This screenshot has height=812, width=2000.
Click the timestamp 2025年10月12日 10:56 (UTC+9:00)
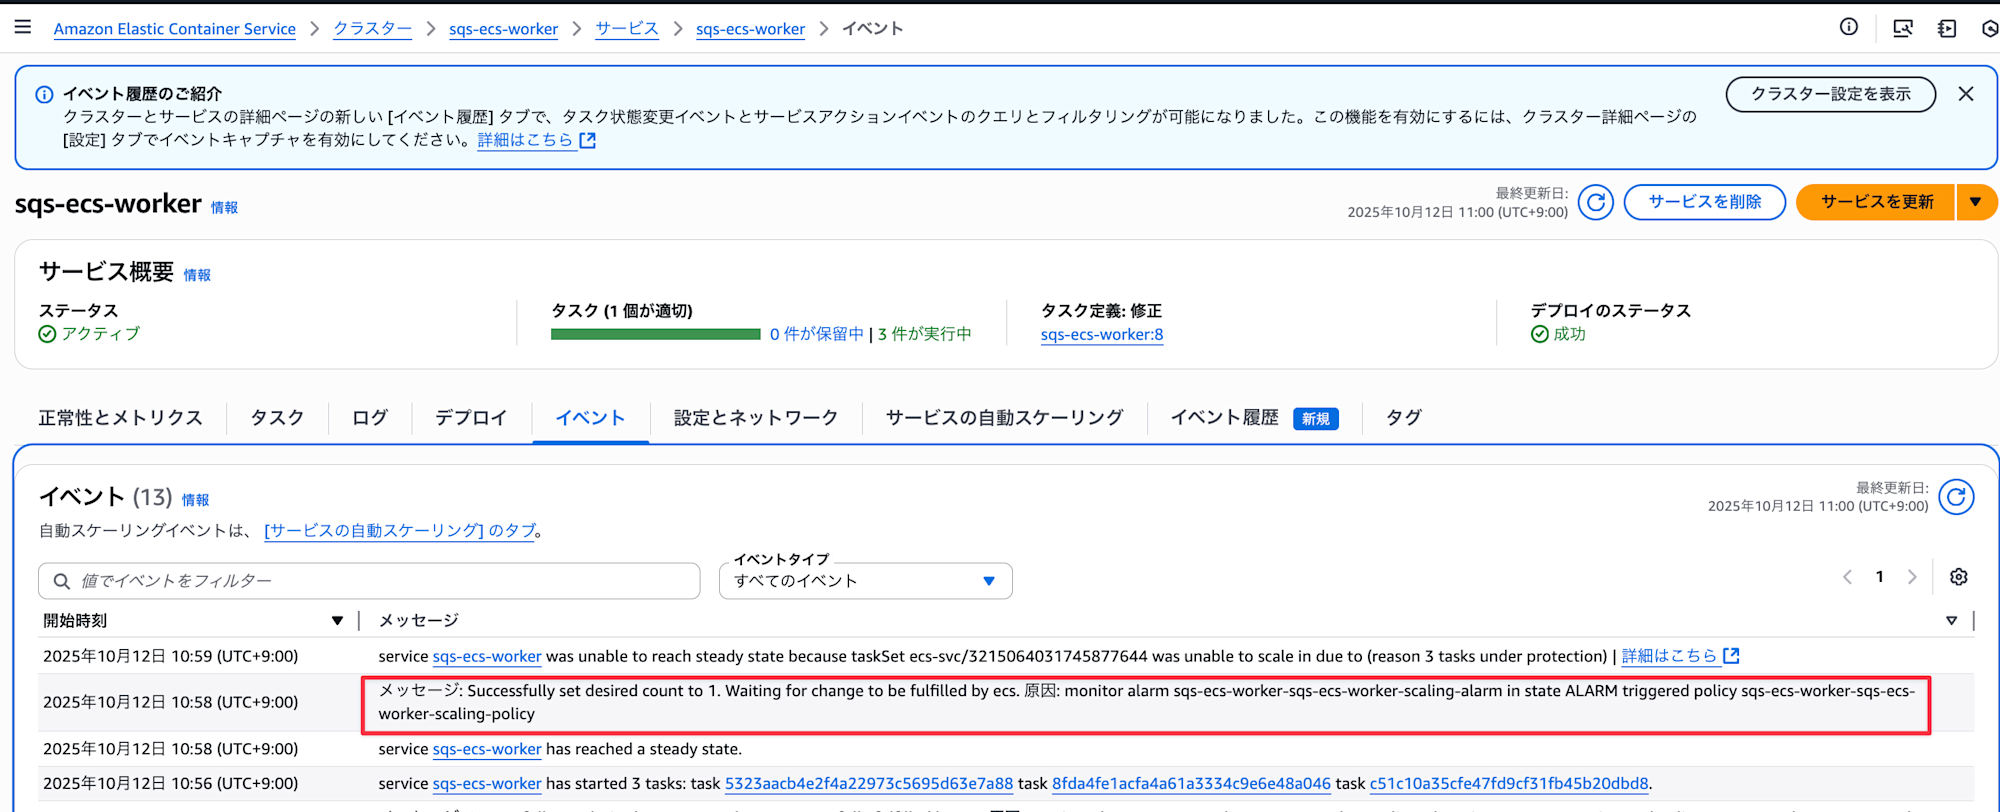tap(171, 784)
